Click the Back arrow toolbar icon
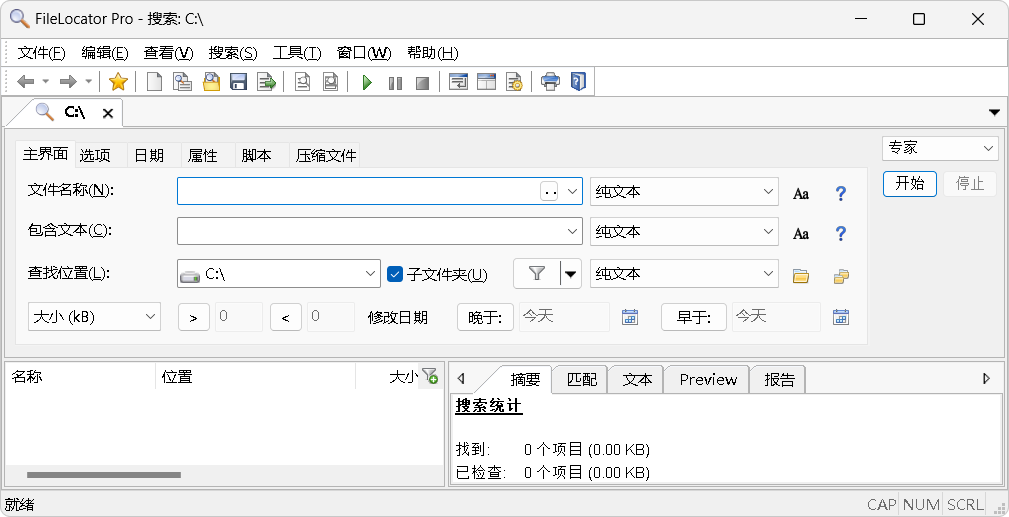This screenshot has height=517, width=1009. [x=25, y=82]
